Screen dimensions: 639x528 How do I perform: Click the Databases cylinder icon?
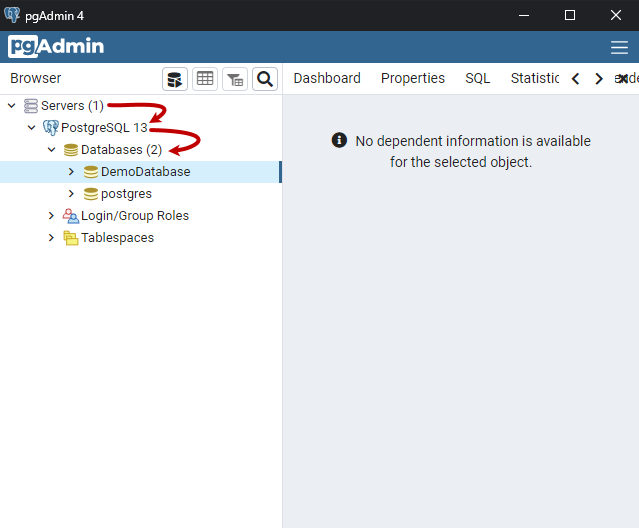point(71,150)
